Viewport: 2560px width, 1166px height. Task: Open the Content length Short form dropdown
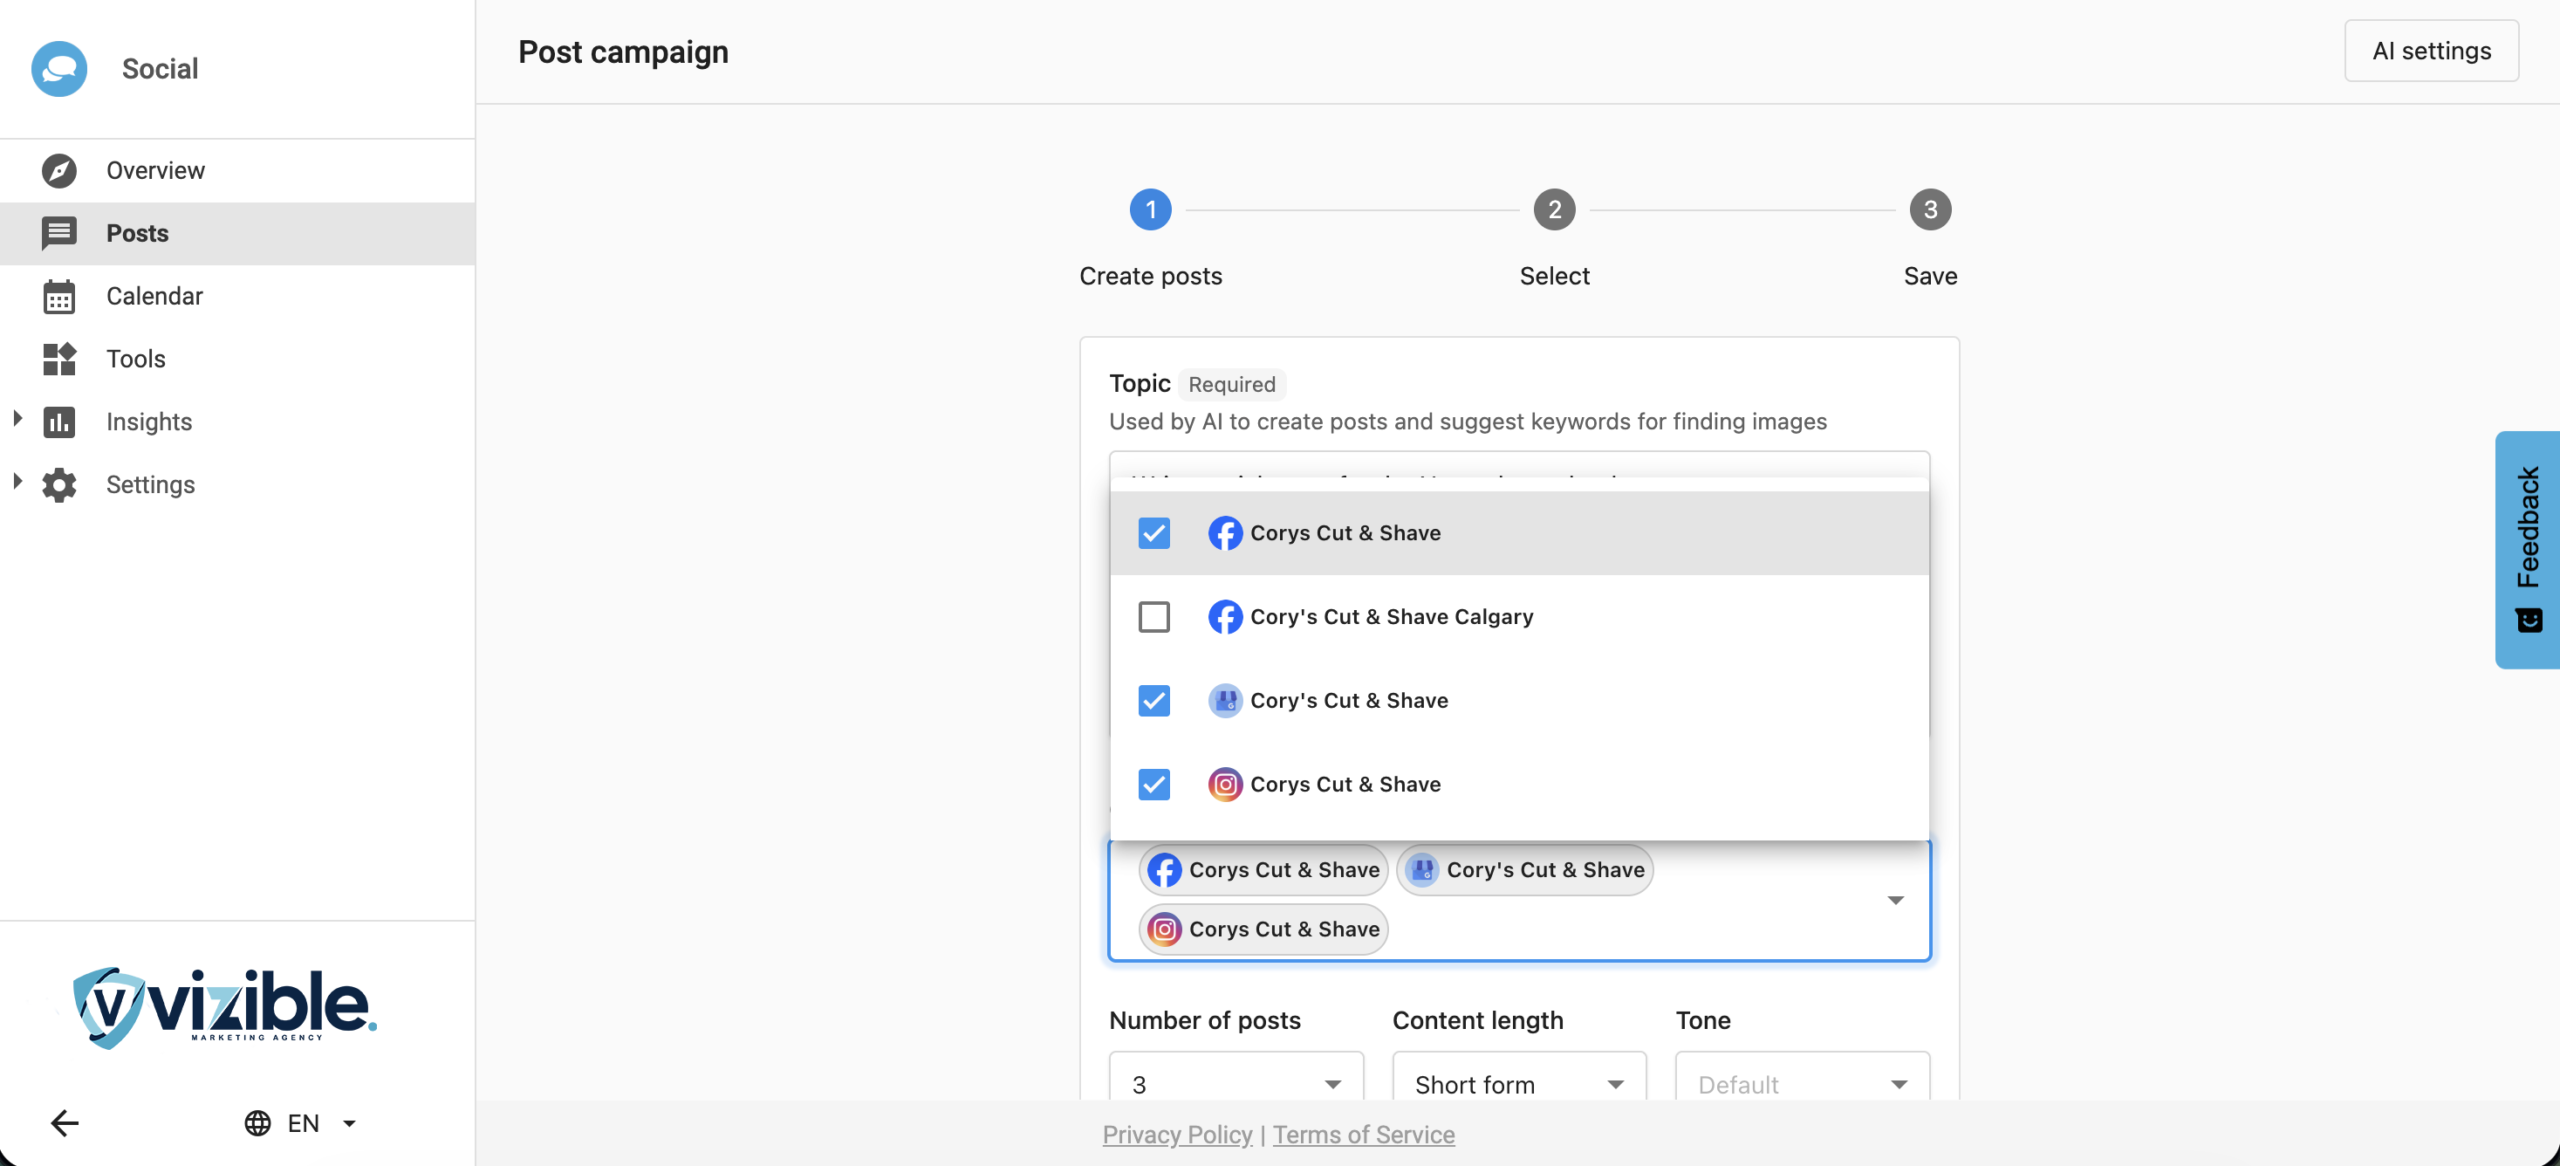[1518, 1084]
